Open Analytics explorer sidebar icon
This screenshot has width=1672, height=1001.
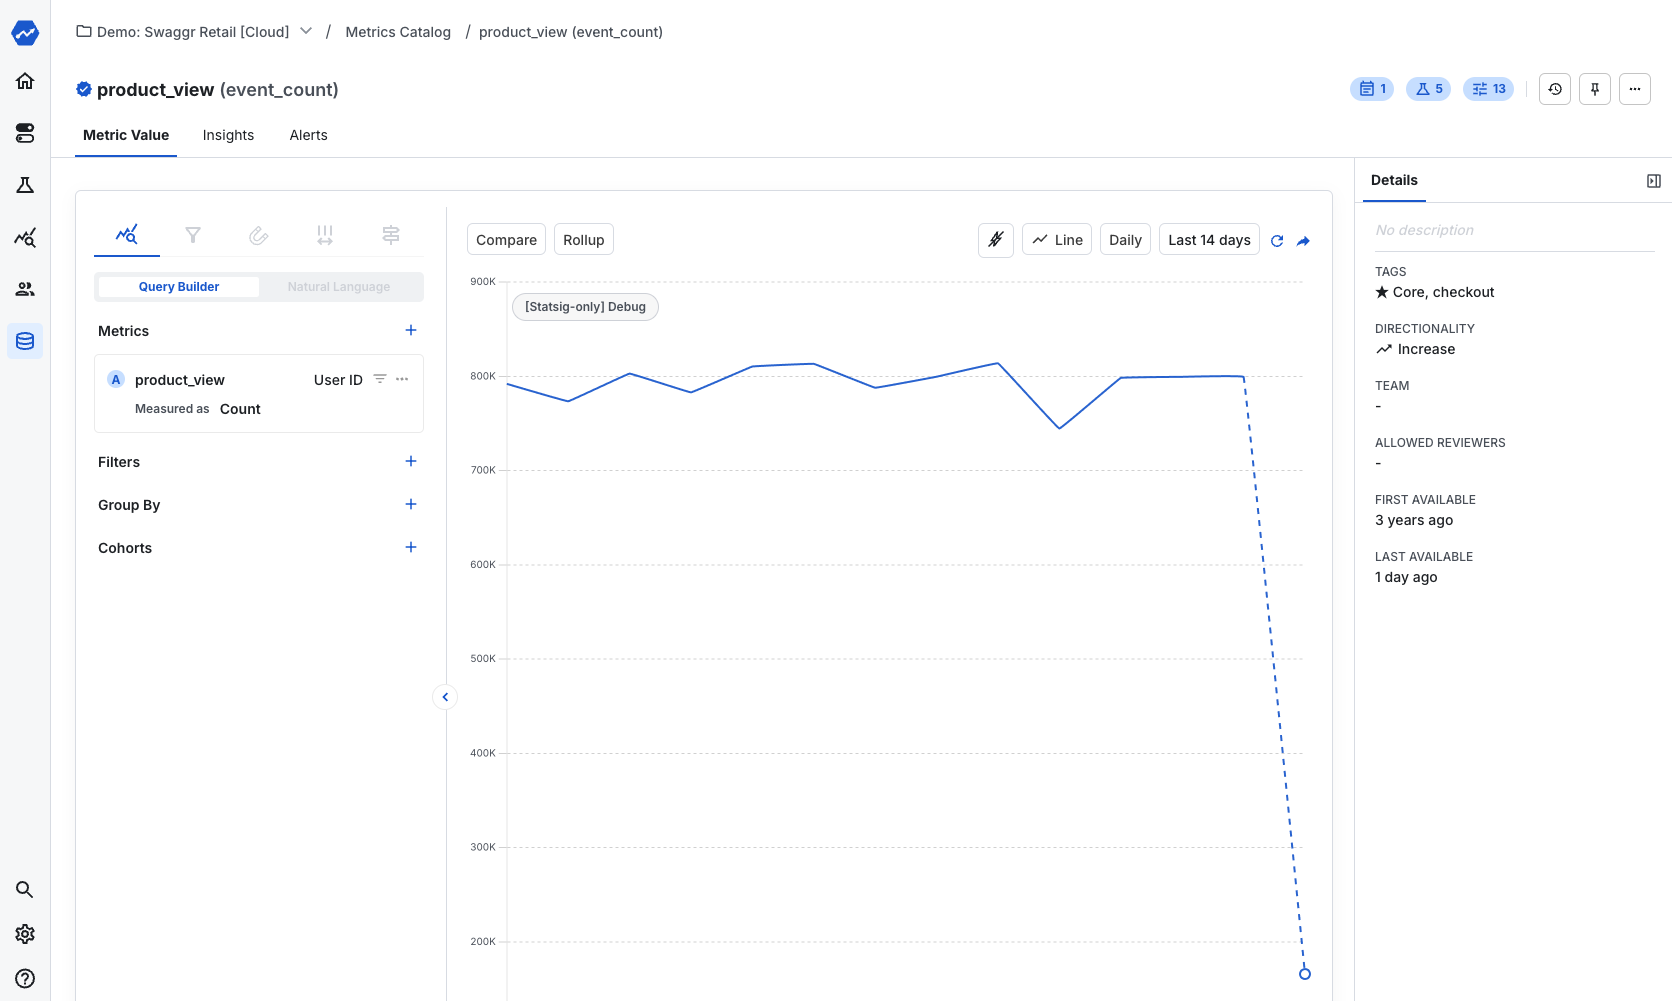(x=25, y=237)
